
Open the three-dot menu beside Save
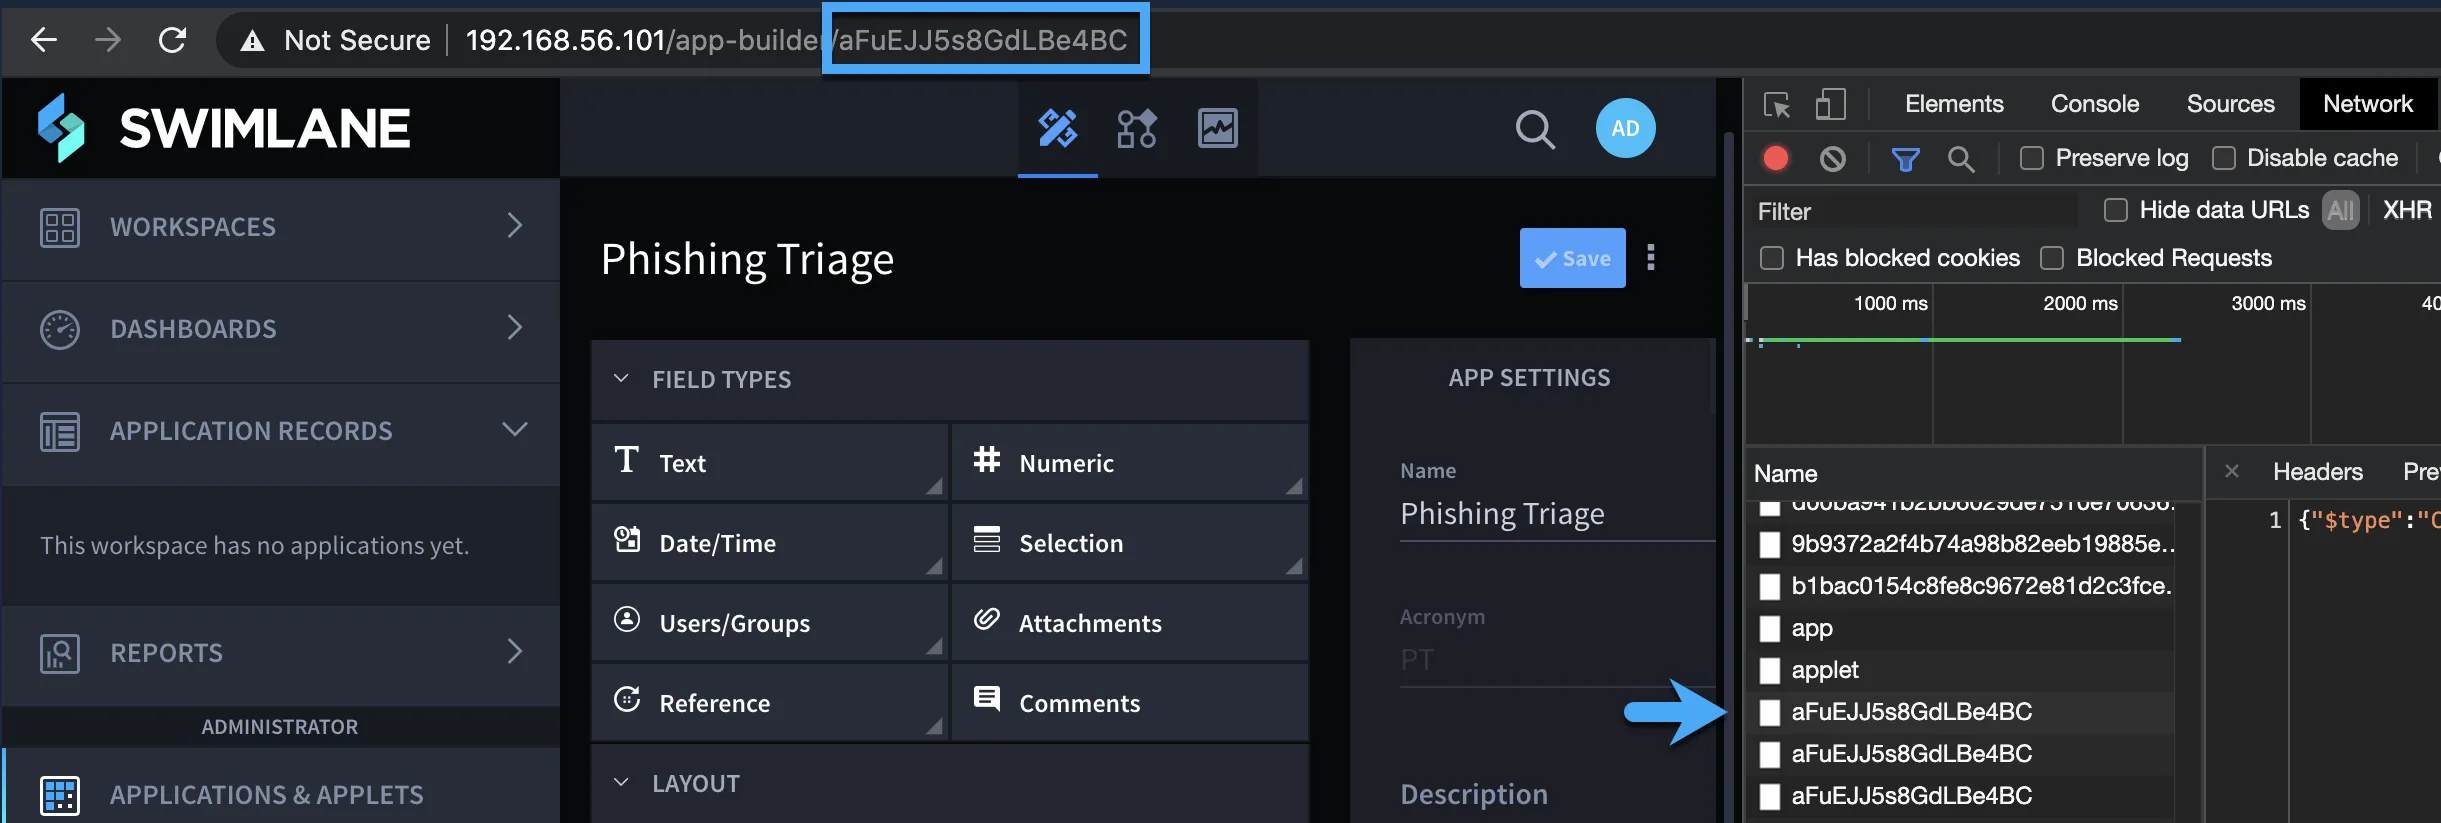point(1651,258)
